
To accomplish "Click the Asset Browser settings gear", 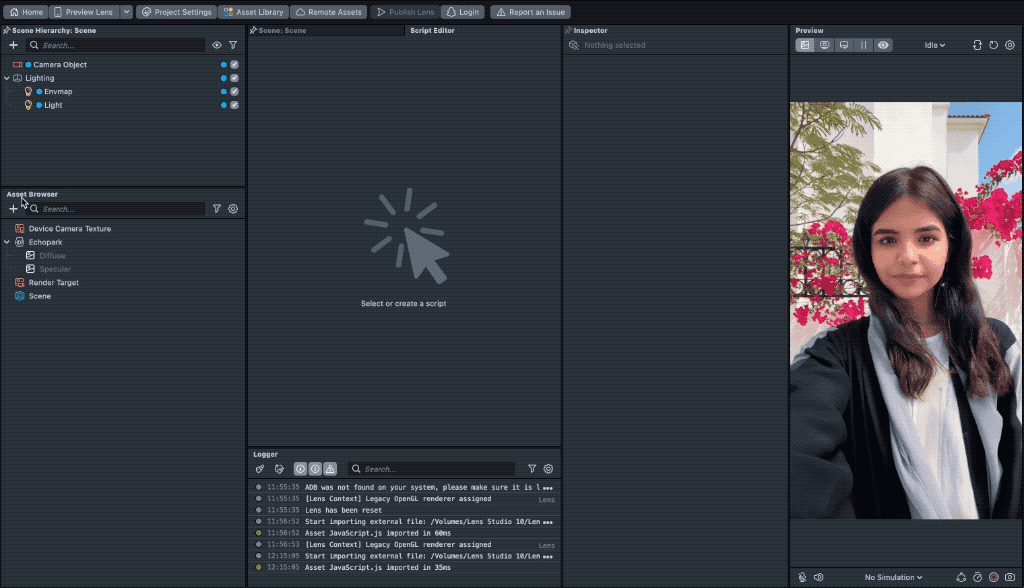I will [x=233, y=209].
